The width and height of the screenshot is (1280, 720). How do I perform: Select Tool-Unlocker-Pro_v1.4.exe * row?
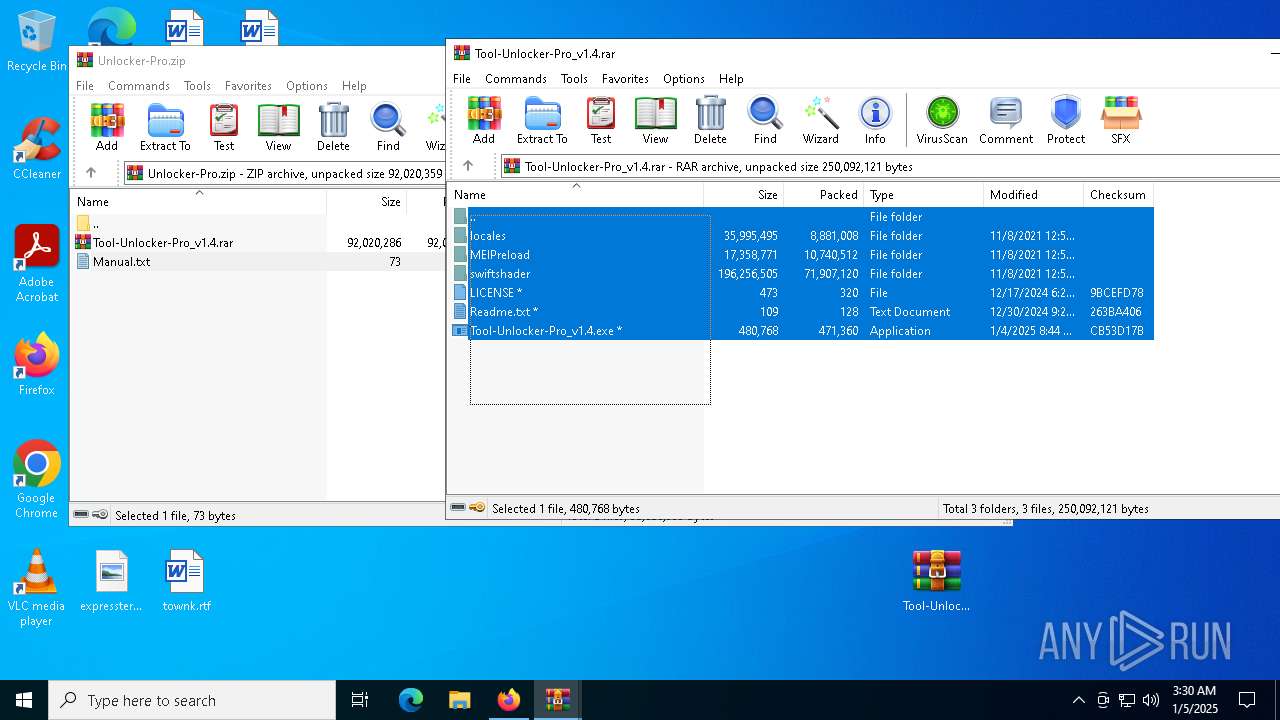tap(802, 331)
